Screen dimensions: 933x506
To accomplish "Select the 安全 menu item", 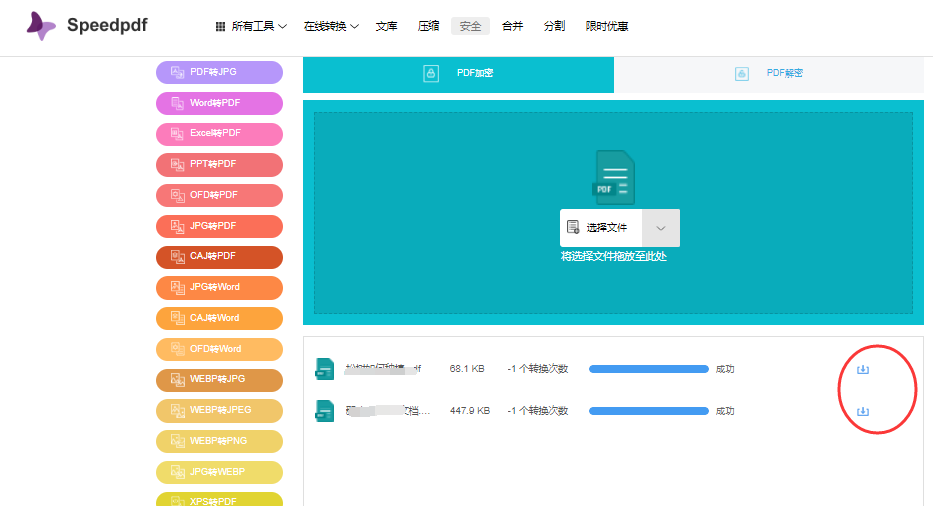I will pos(470,26).
